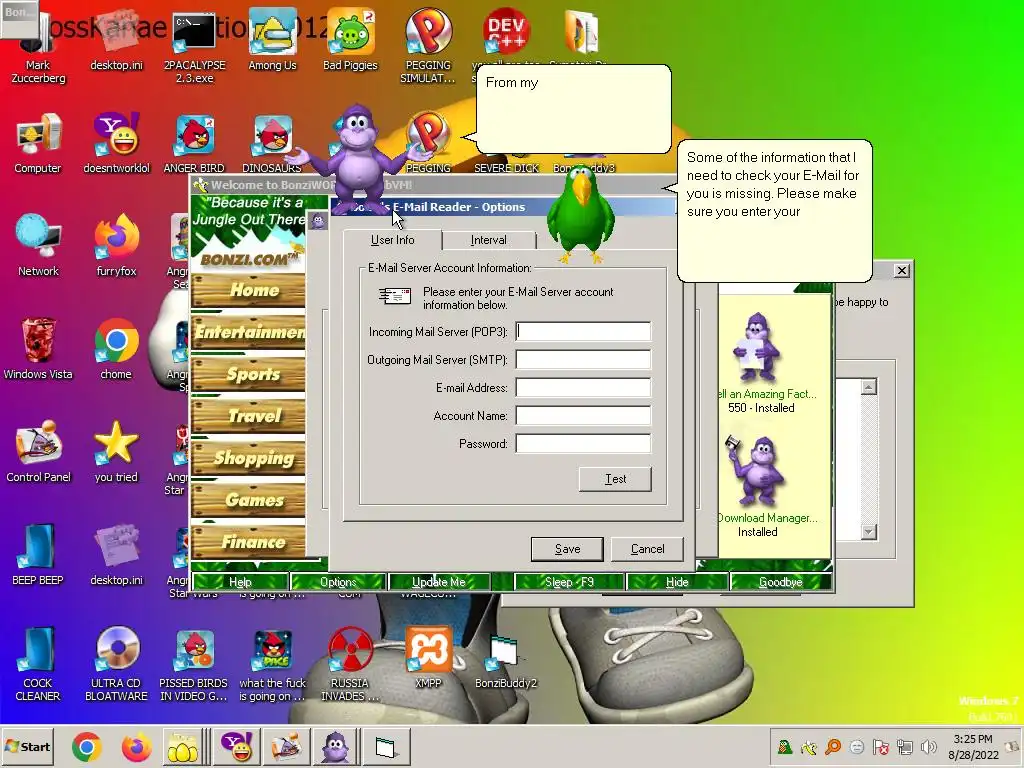Click the E-mail Address field
Image resolution: width=1024 pixels, height=768 pixels.
point(583,387)
